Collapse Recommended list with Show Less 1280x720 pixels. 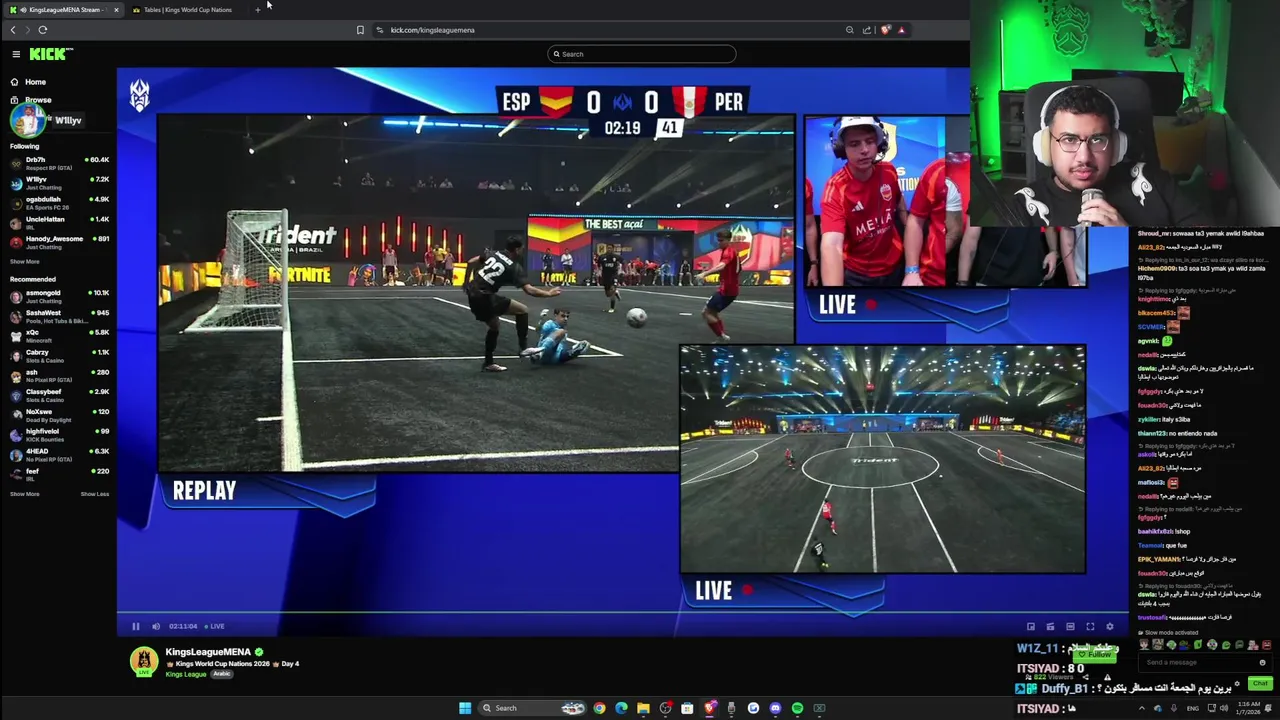click(95, 494)
